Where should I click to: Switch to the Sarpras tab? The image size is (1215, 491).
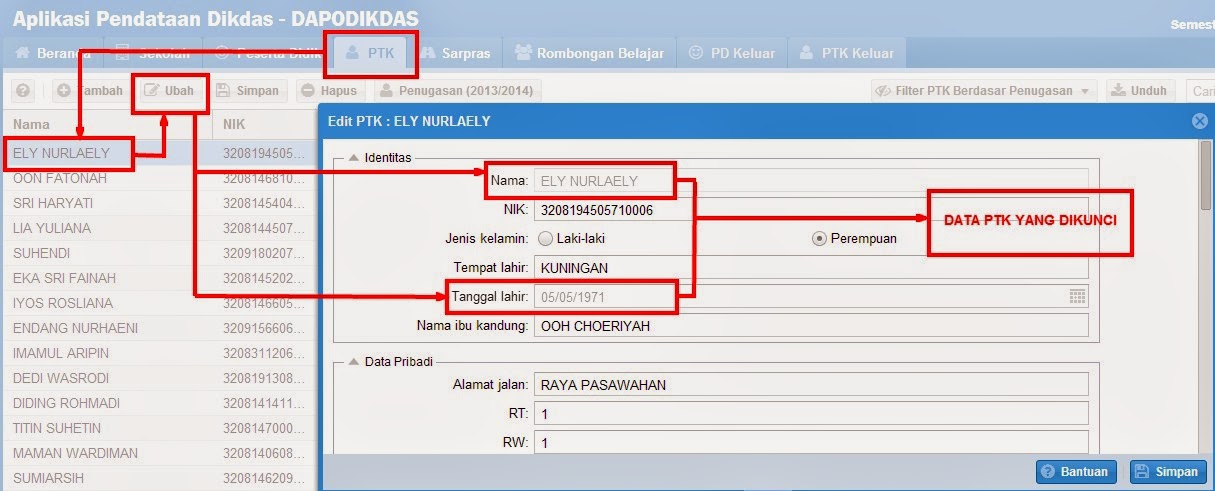(x=456, y=53)
